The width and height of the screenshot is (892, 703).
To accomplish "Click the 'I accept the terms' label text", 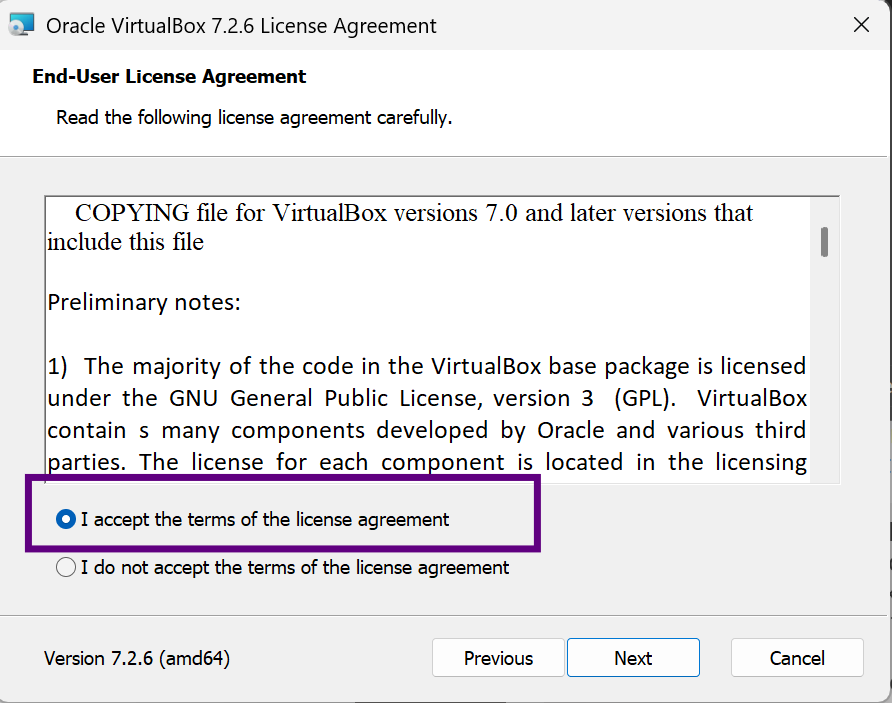I will coord(265,520).
